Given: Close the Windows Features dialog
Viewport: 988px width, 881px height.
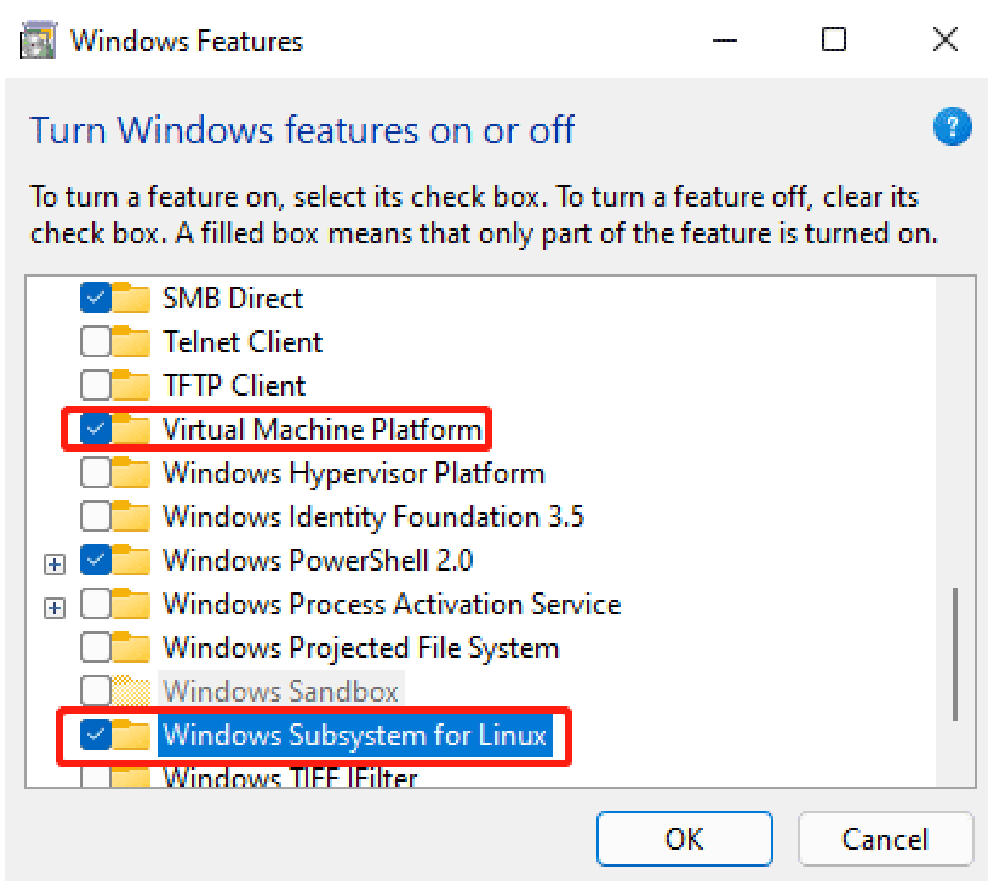Looking at the screenshot, I should point(945,40).
